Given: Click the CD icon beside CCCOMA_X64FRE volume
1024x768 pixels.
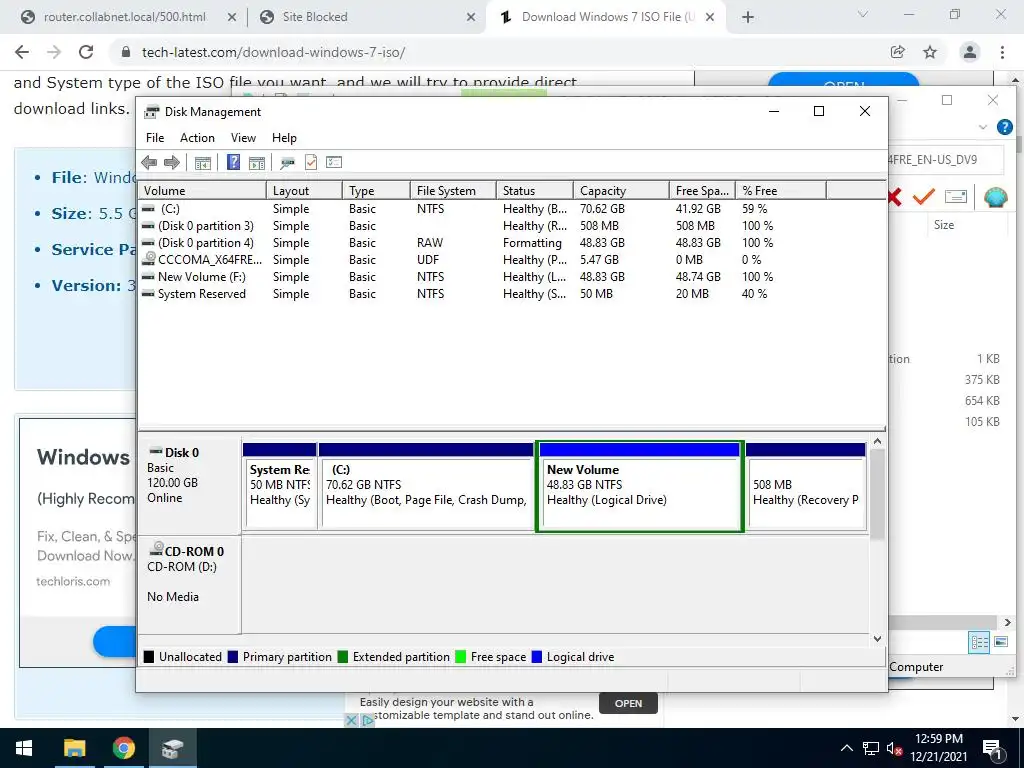Looking at the screenshot, I should (150, 259).
